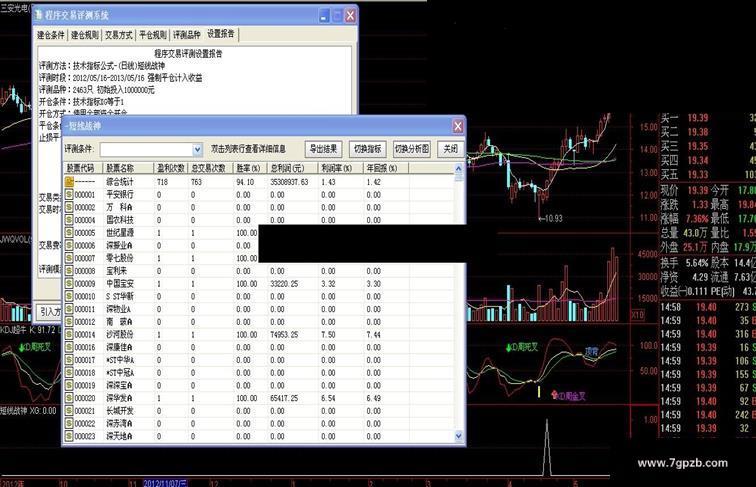The height and width of the screenshot is (487, 756).
Task: Click the S icon for stock 000016
Action: tap(69, 347)
